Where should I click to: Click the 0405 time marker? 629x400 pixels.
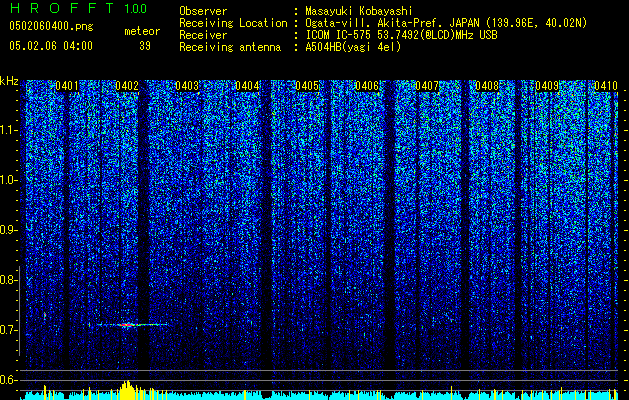point(307,86)
